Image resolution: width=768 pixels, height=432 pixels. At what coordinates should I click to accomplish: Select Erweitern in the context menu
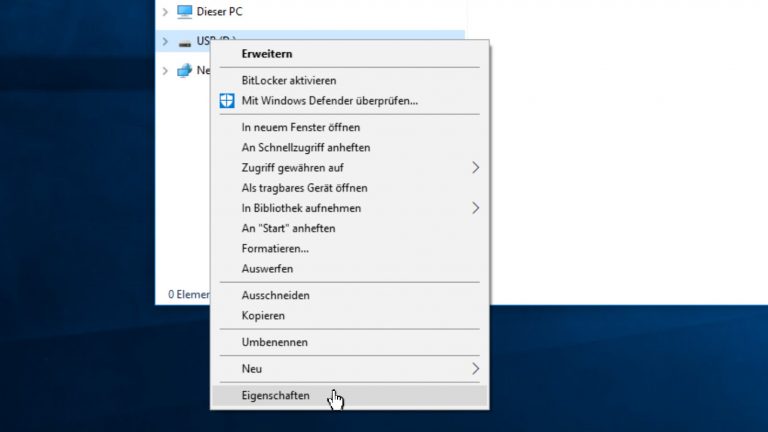267,53
